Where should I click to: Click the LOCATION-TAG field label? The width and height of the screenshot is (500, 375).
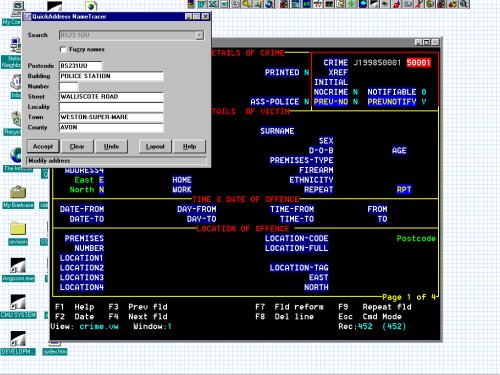click(x=299, y=268)
